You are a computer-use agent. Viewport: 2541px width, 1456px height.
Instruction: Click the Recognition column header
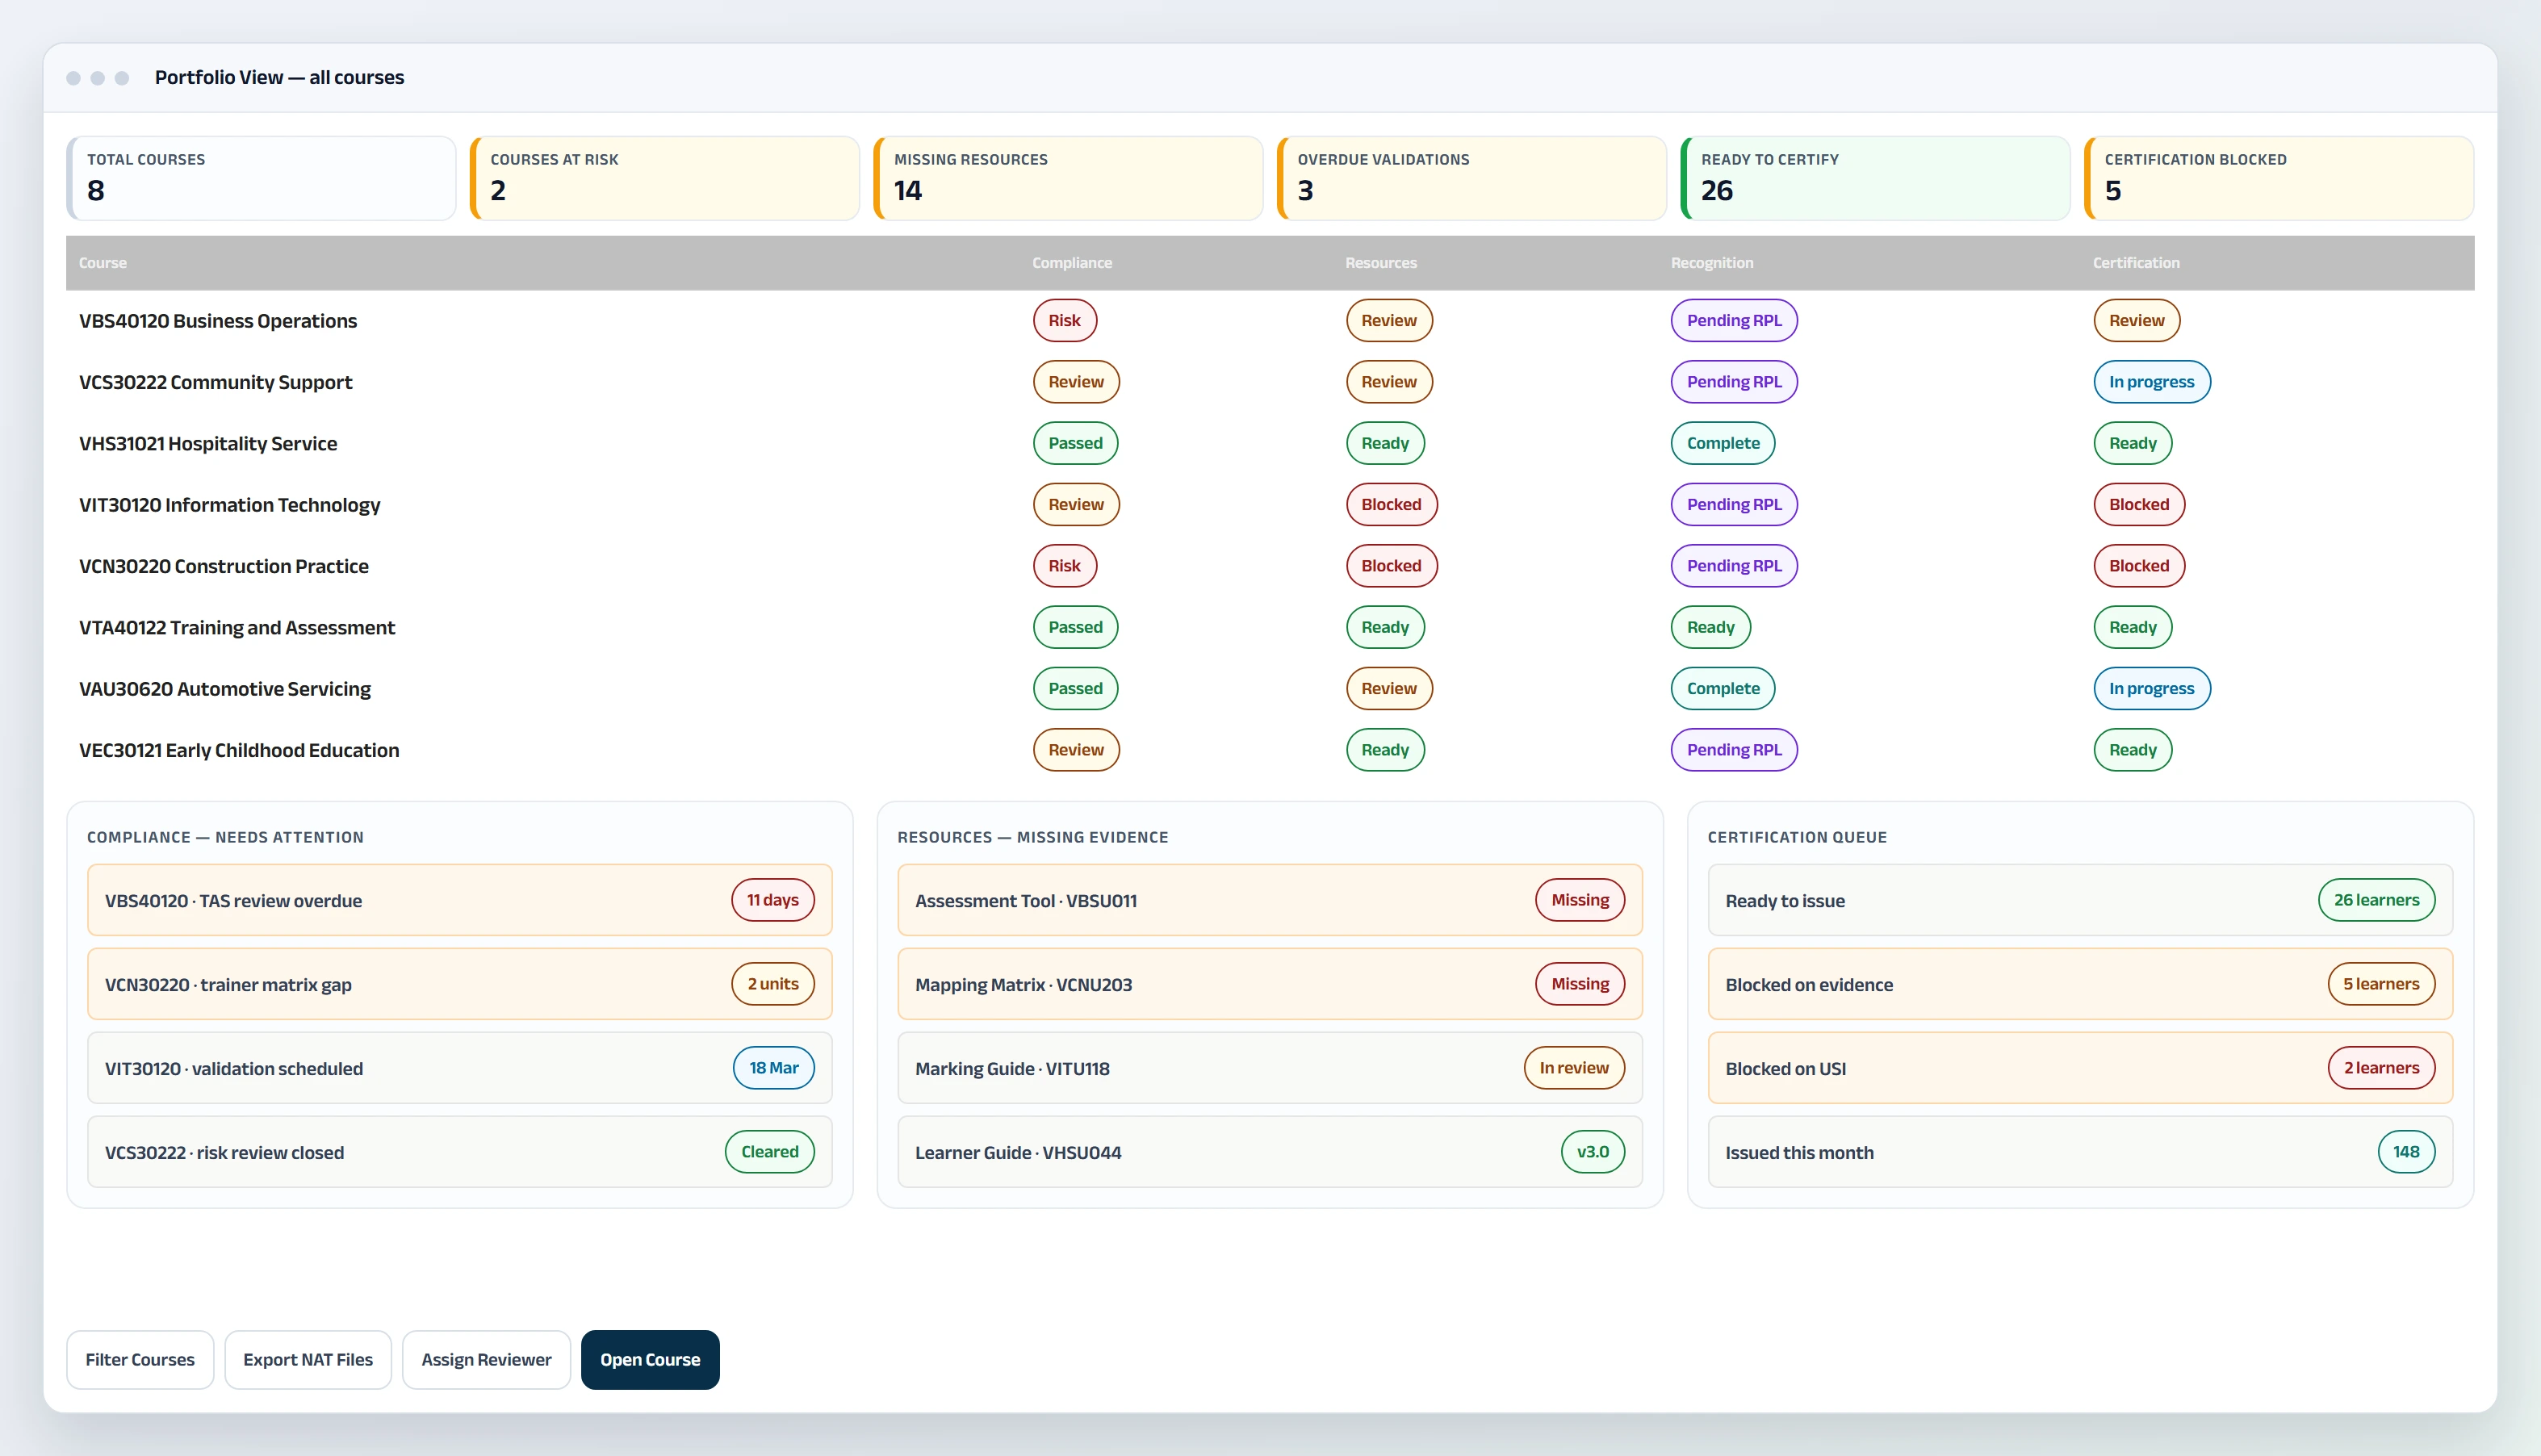(x=1712, y=263)
